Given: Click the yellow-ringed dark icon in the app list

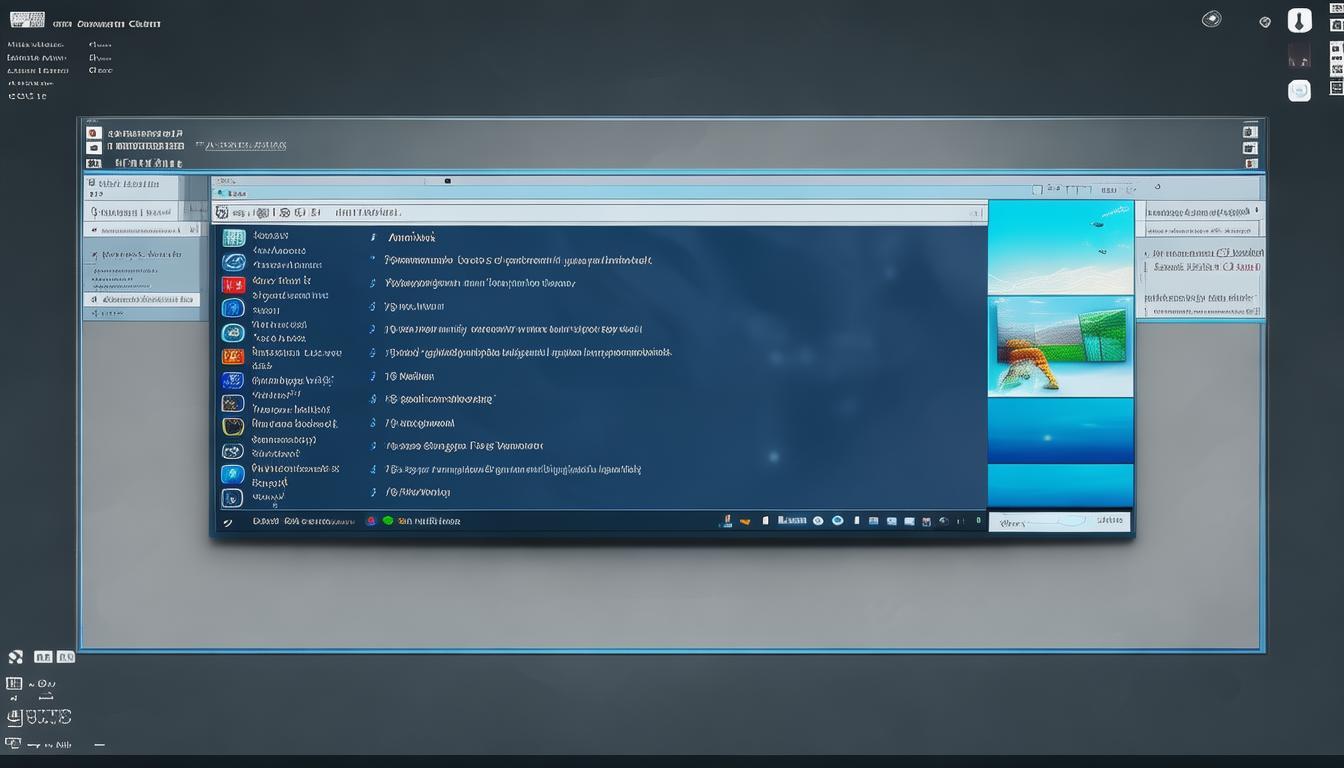Looking at the screenshot, I should point(232,426).
